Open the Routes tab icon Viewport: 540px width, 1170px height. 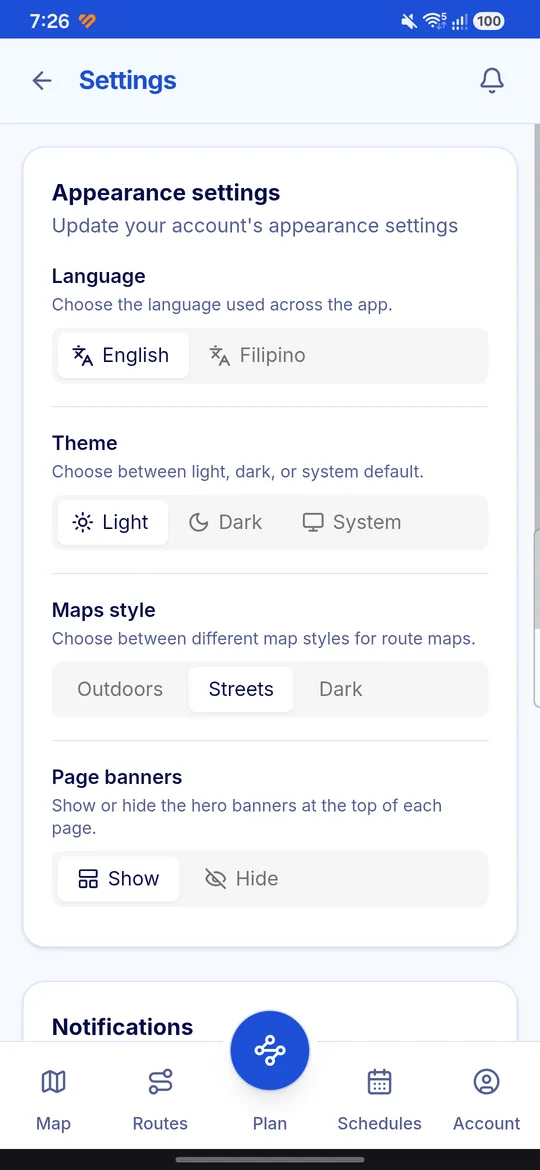click(160, 1081)
